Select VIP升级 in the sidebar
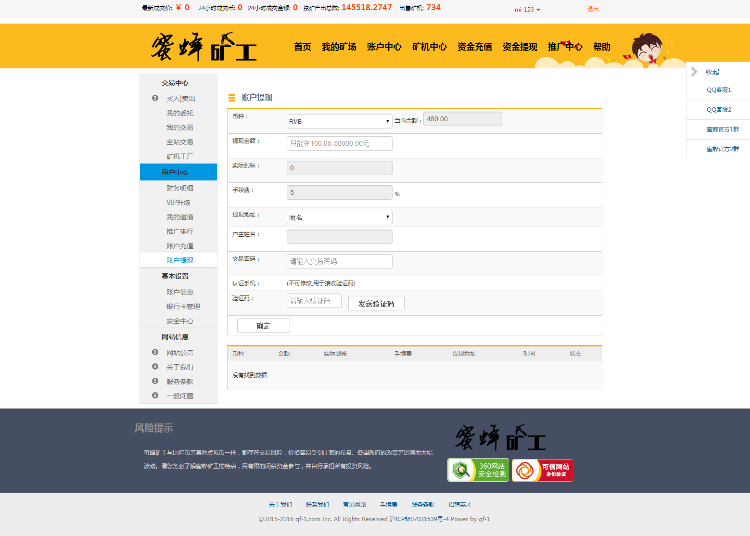 pos(178,202)
